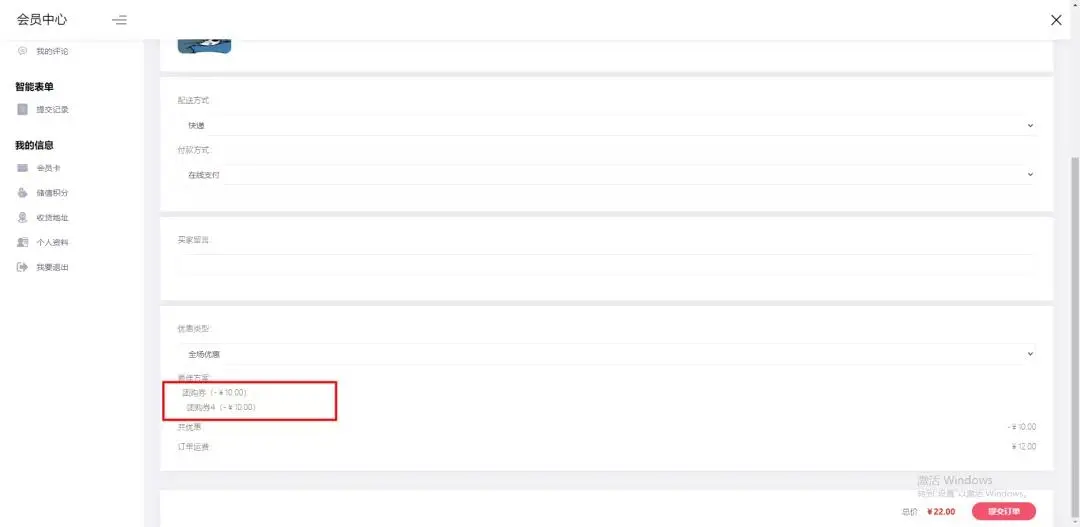Click the 会员卡 card icon
Screen dimensions: 1080x527
tap(22, 168)
